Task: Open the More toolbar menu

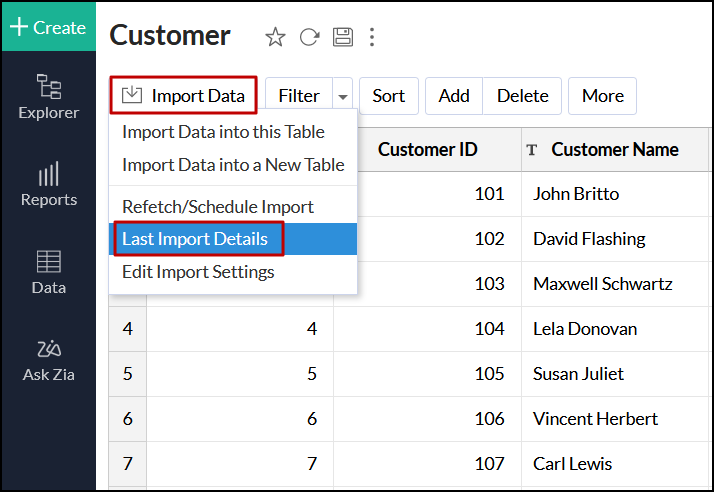Action: 602,96
